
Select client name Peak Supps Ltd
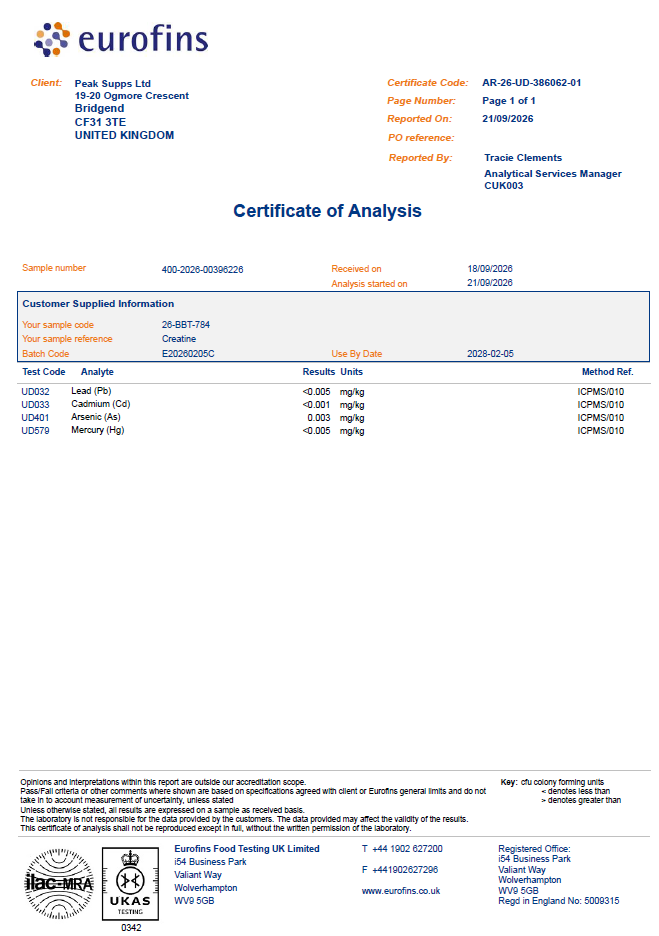pos(112,84)
